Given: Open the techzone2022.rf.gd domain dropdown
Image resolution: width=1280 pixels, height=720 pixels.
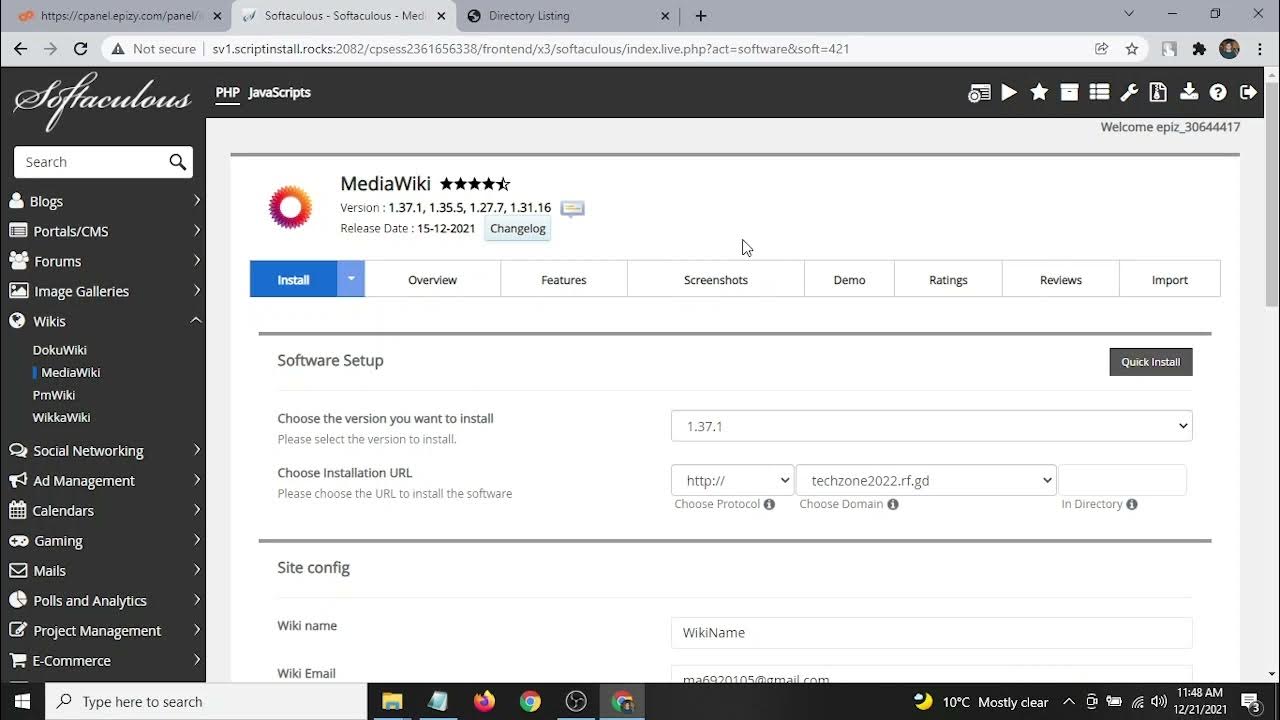Looking at the screenshot, I should [x=926, y=480].
